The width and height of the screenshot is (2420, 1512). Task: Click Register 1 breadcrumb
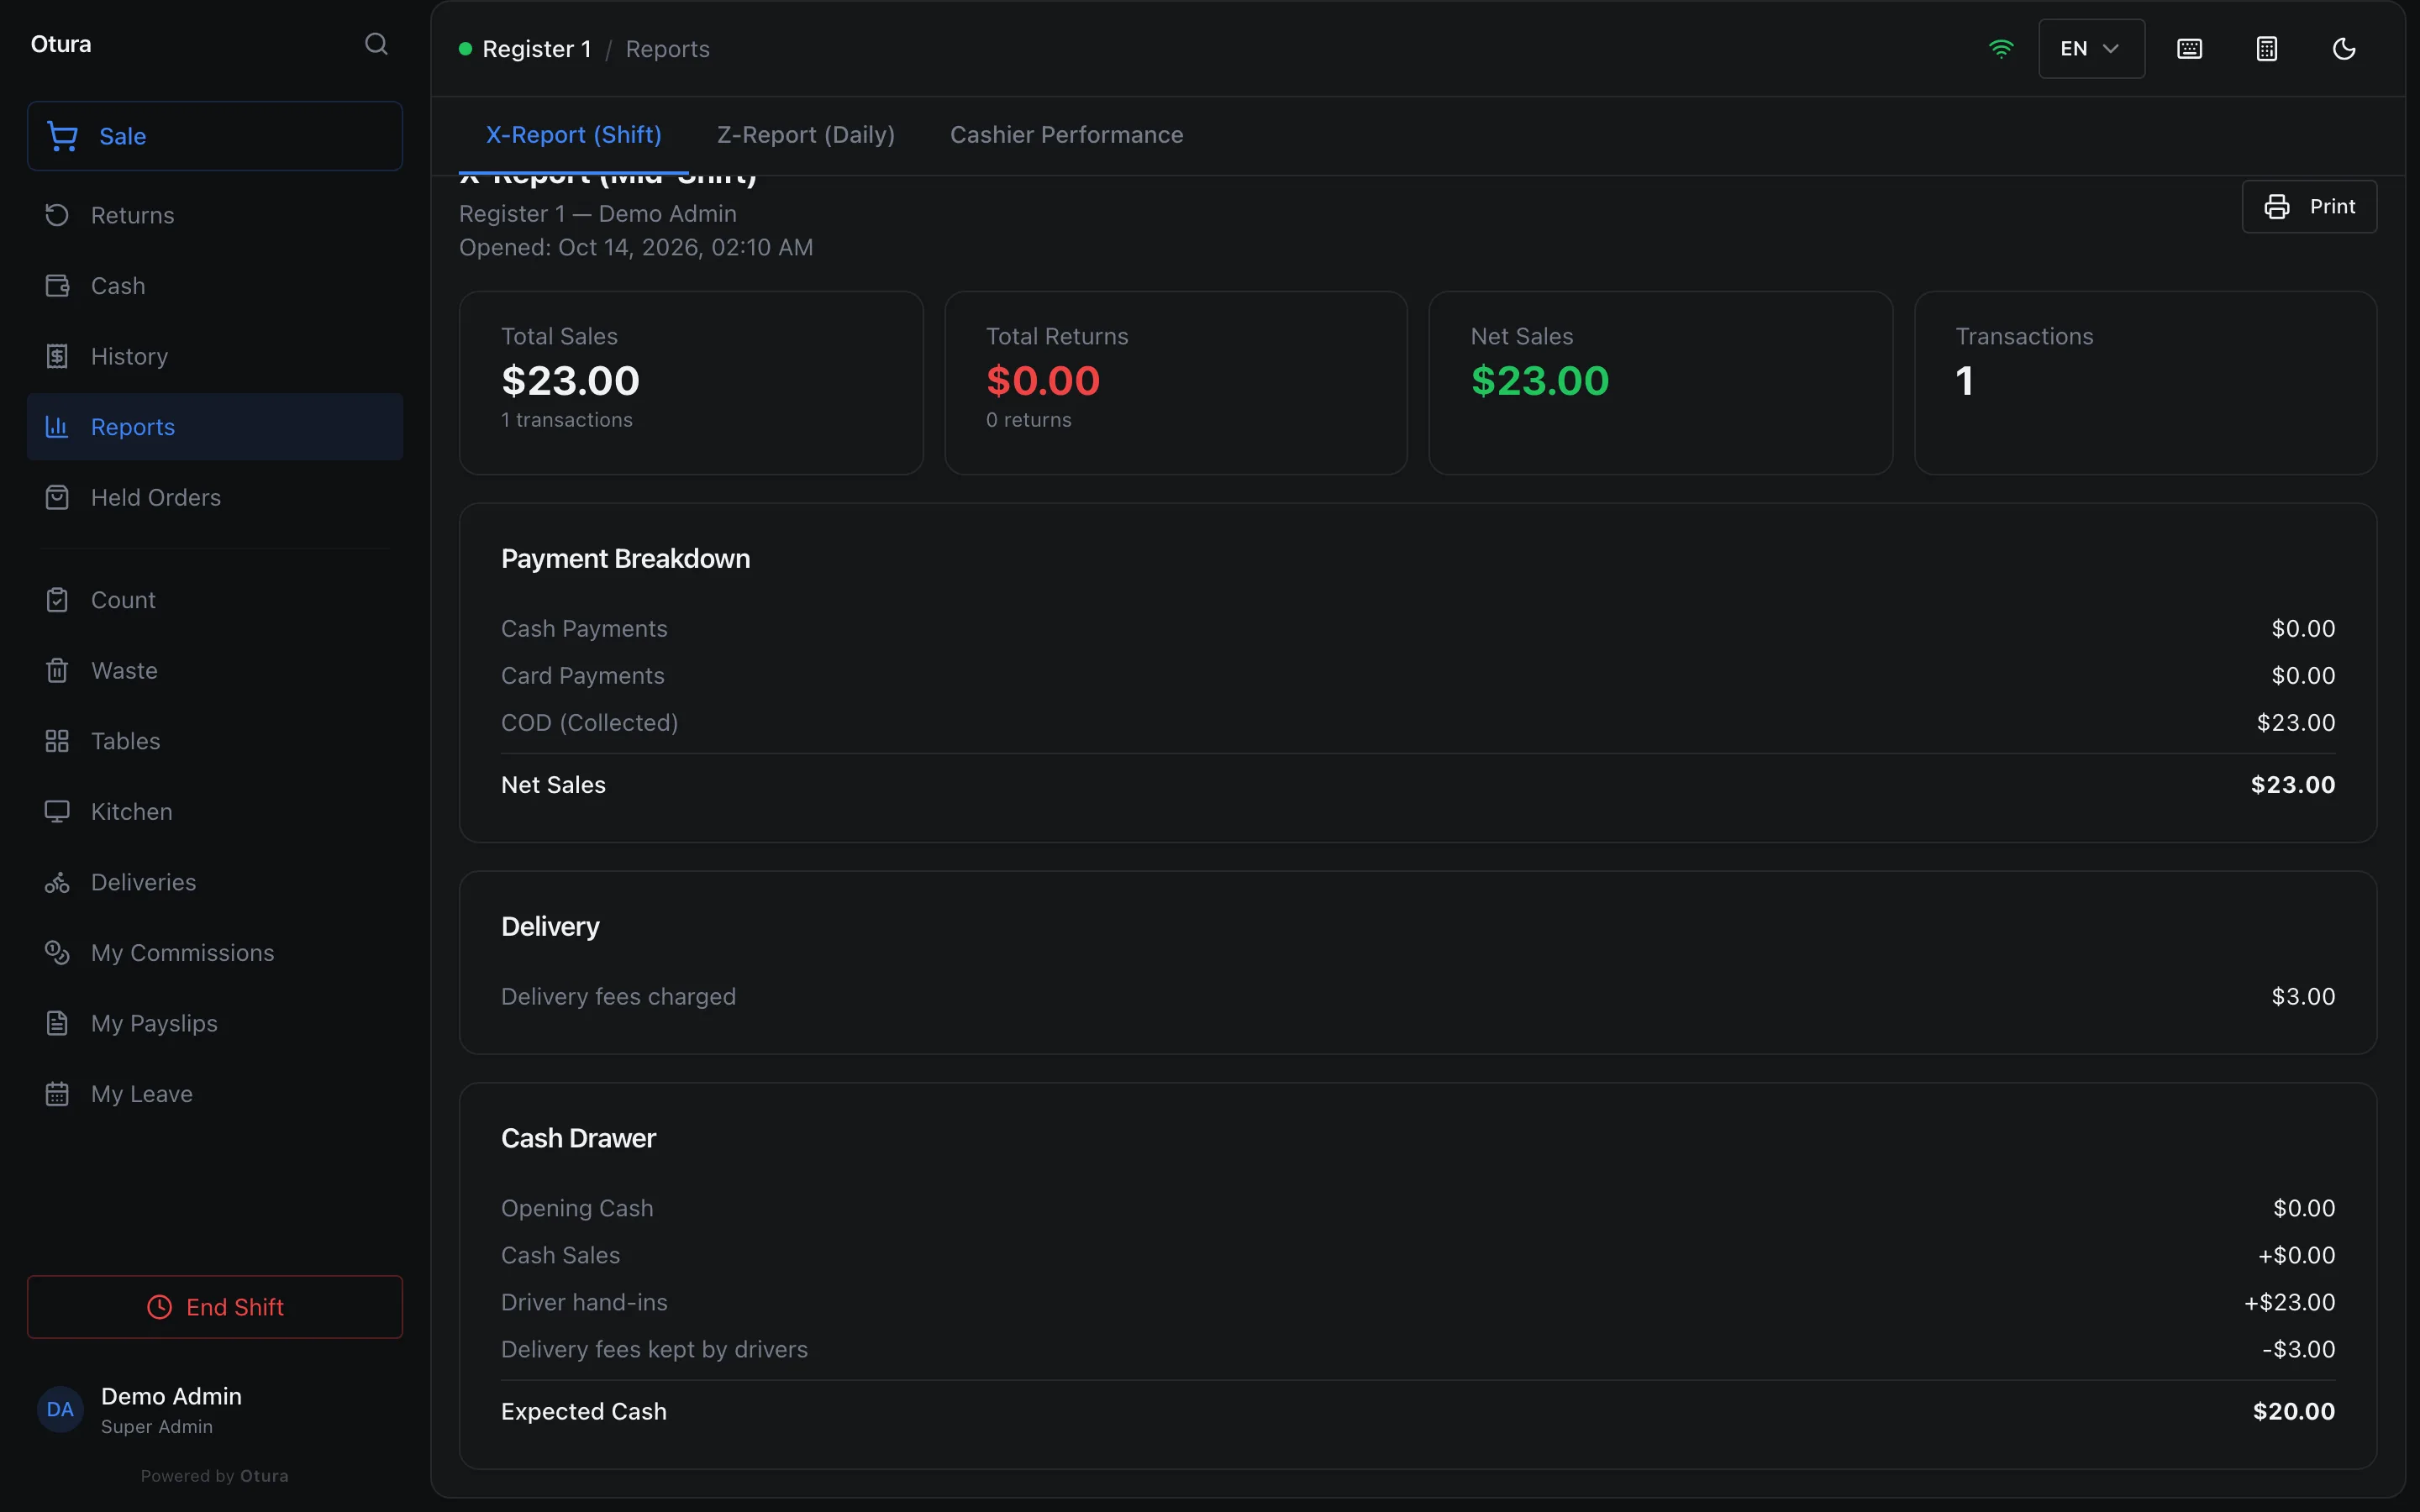(x=536, y=49)
